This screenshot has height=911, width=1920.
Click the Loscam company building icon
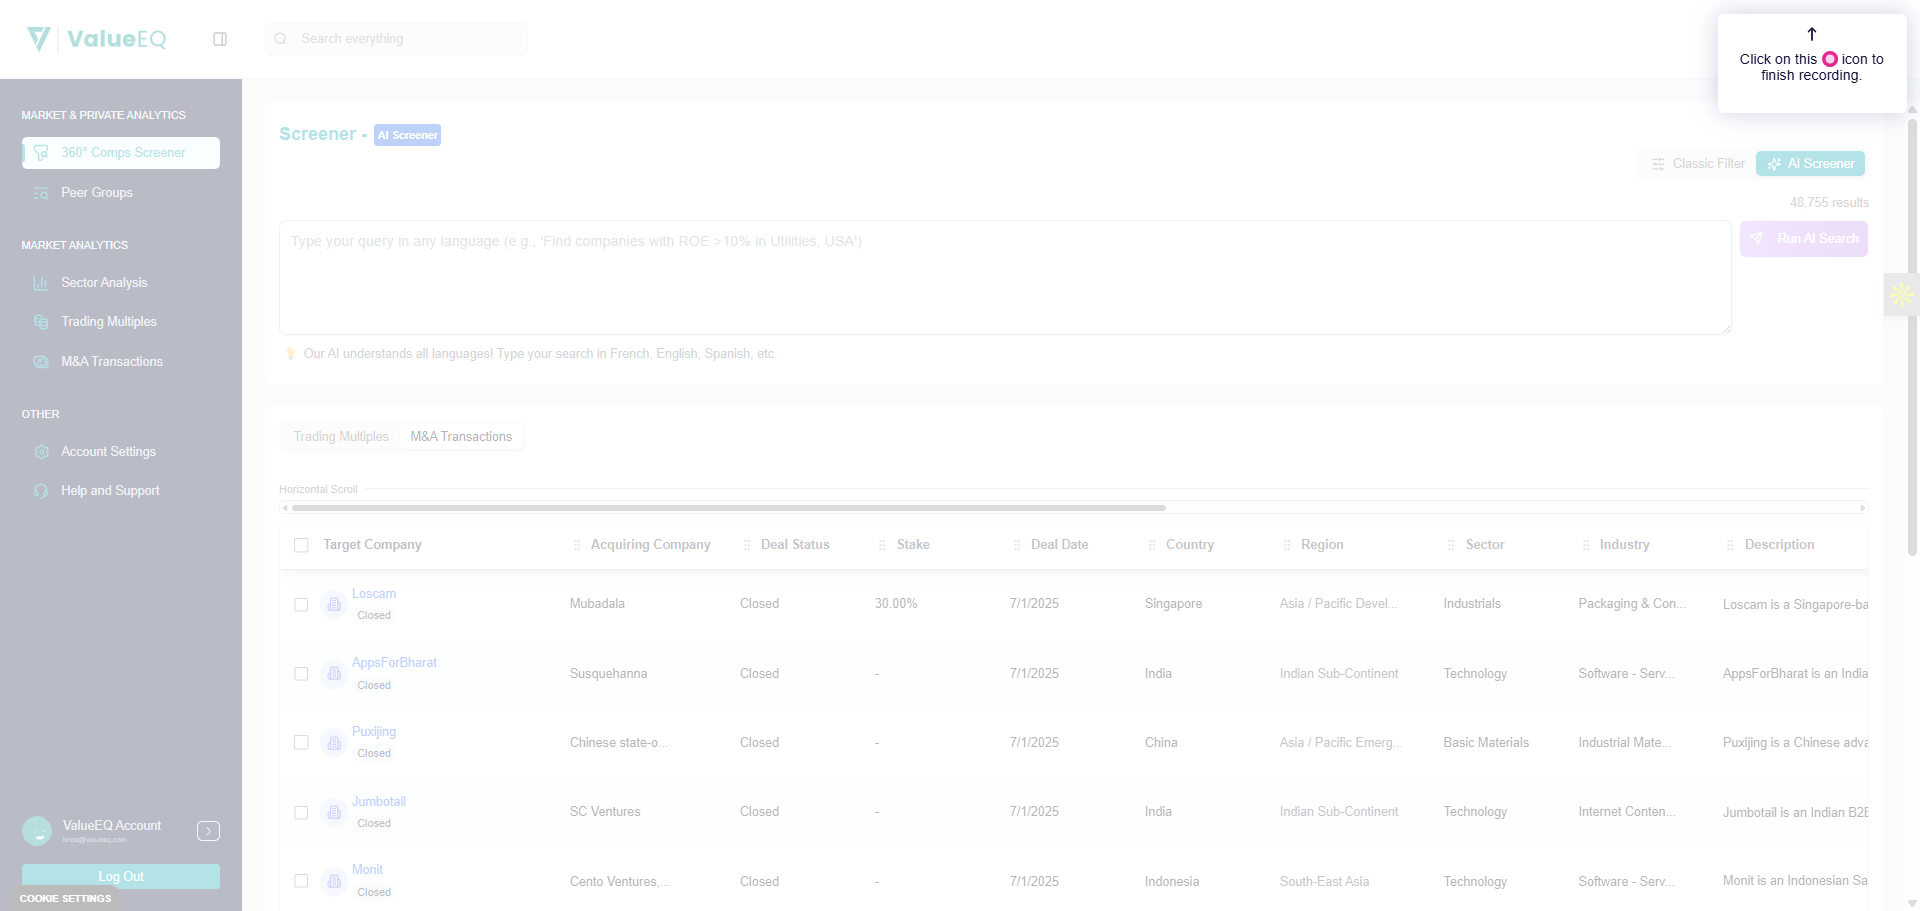click(x=334, y=605)
